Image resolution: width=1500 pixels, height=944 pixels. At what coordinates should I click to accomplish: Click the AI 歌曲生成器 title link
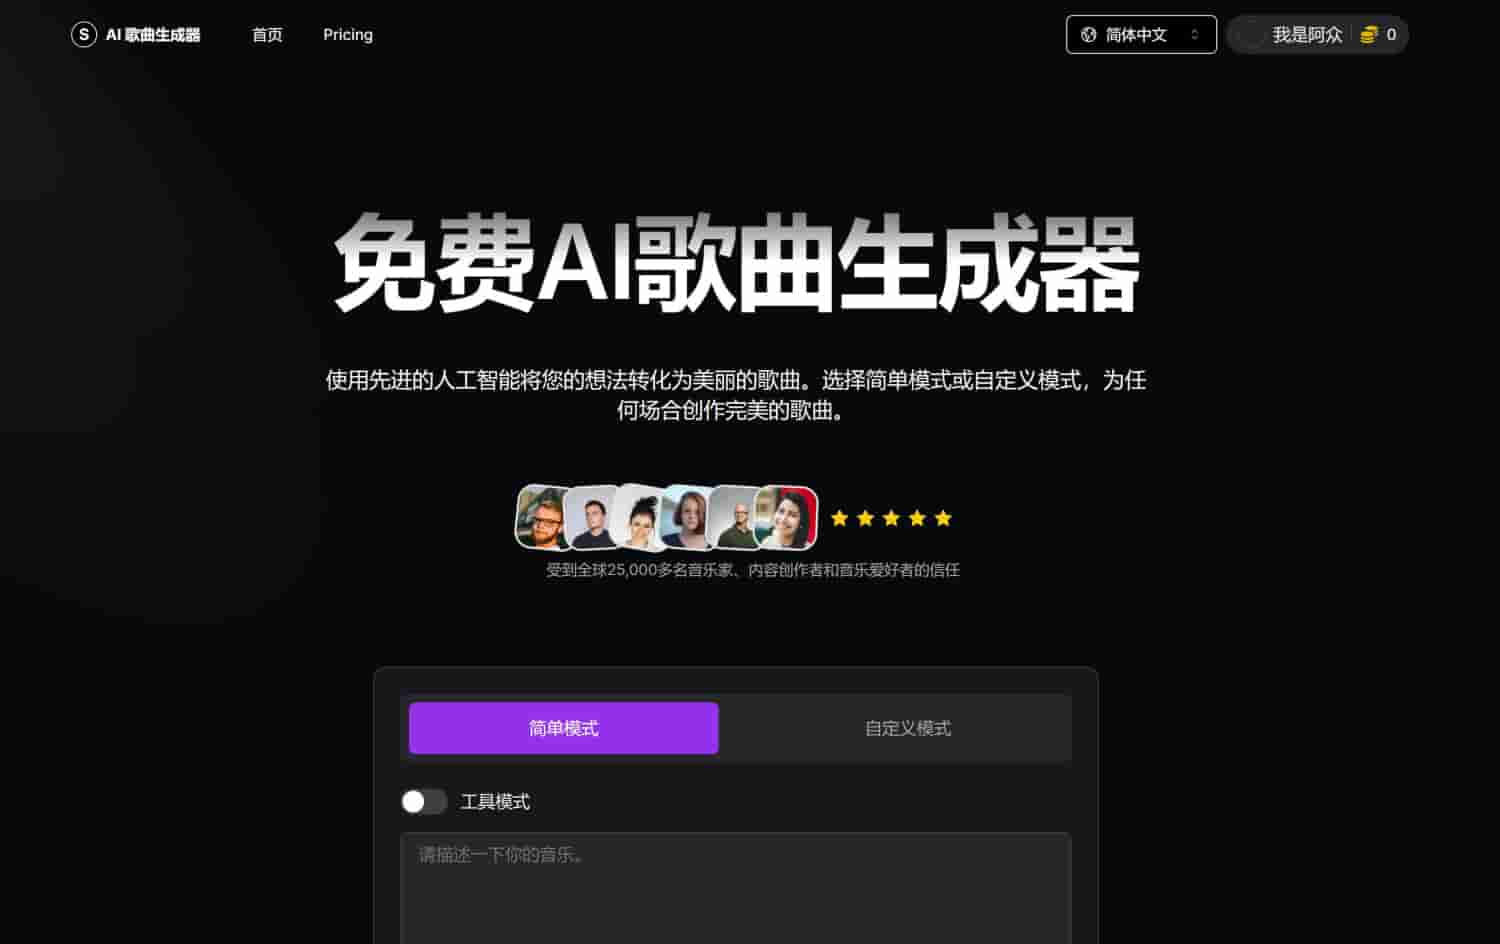point(152,34)
